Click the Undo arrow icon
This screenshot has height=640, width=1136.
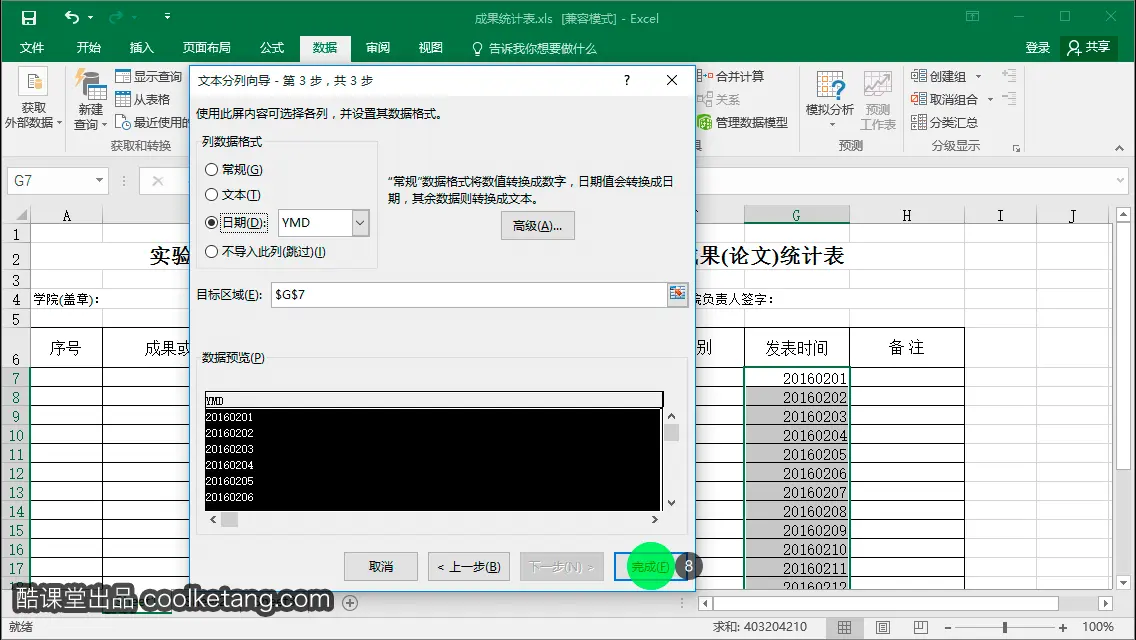71,17
